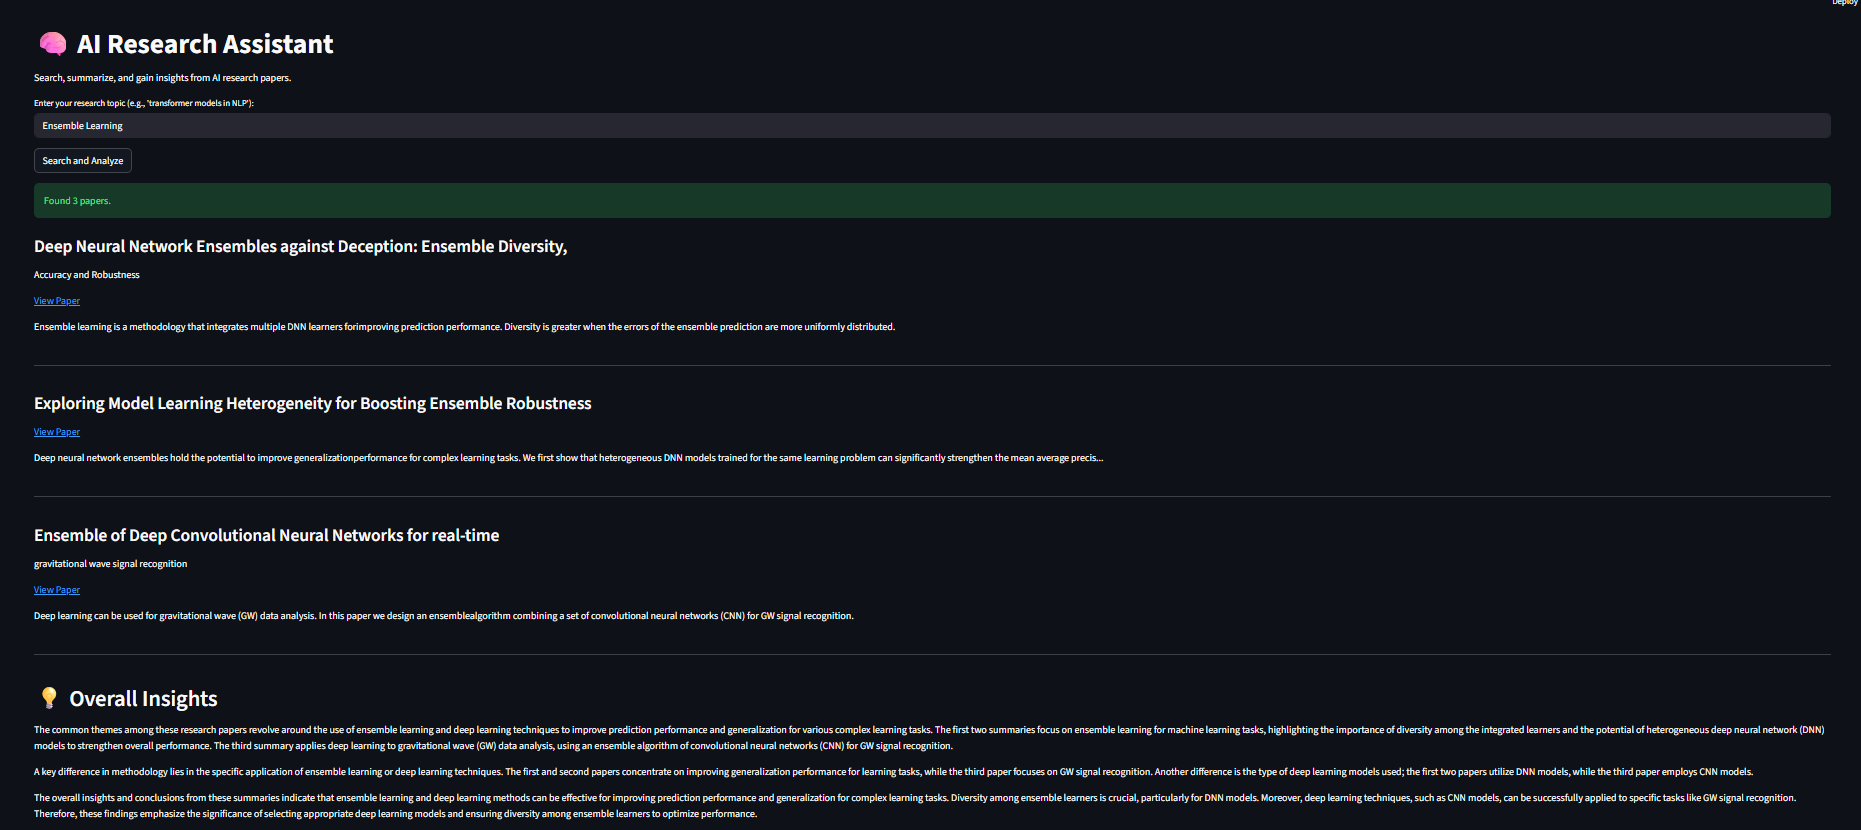Image resolution: width=1861 pixels, height=830 pixels.
Task: Select the Deep Neural Network Ensembles against Deception heading
Action: [x=300, y=247]
